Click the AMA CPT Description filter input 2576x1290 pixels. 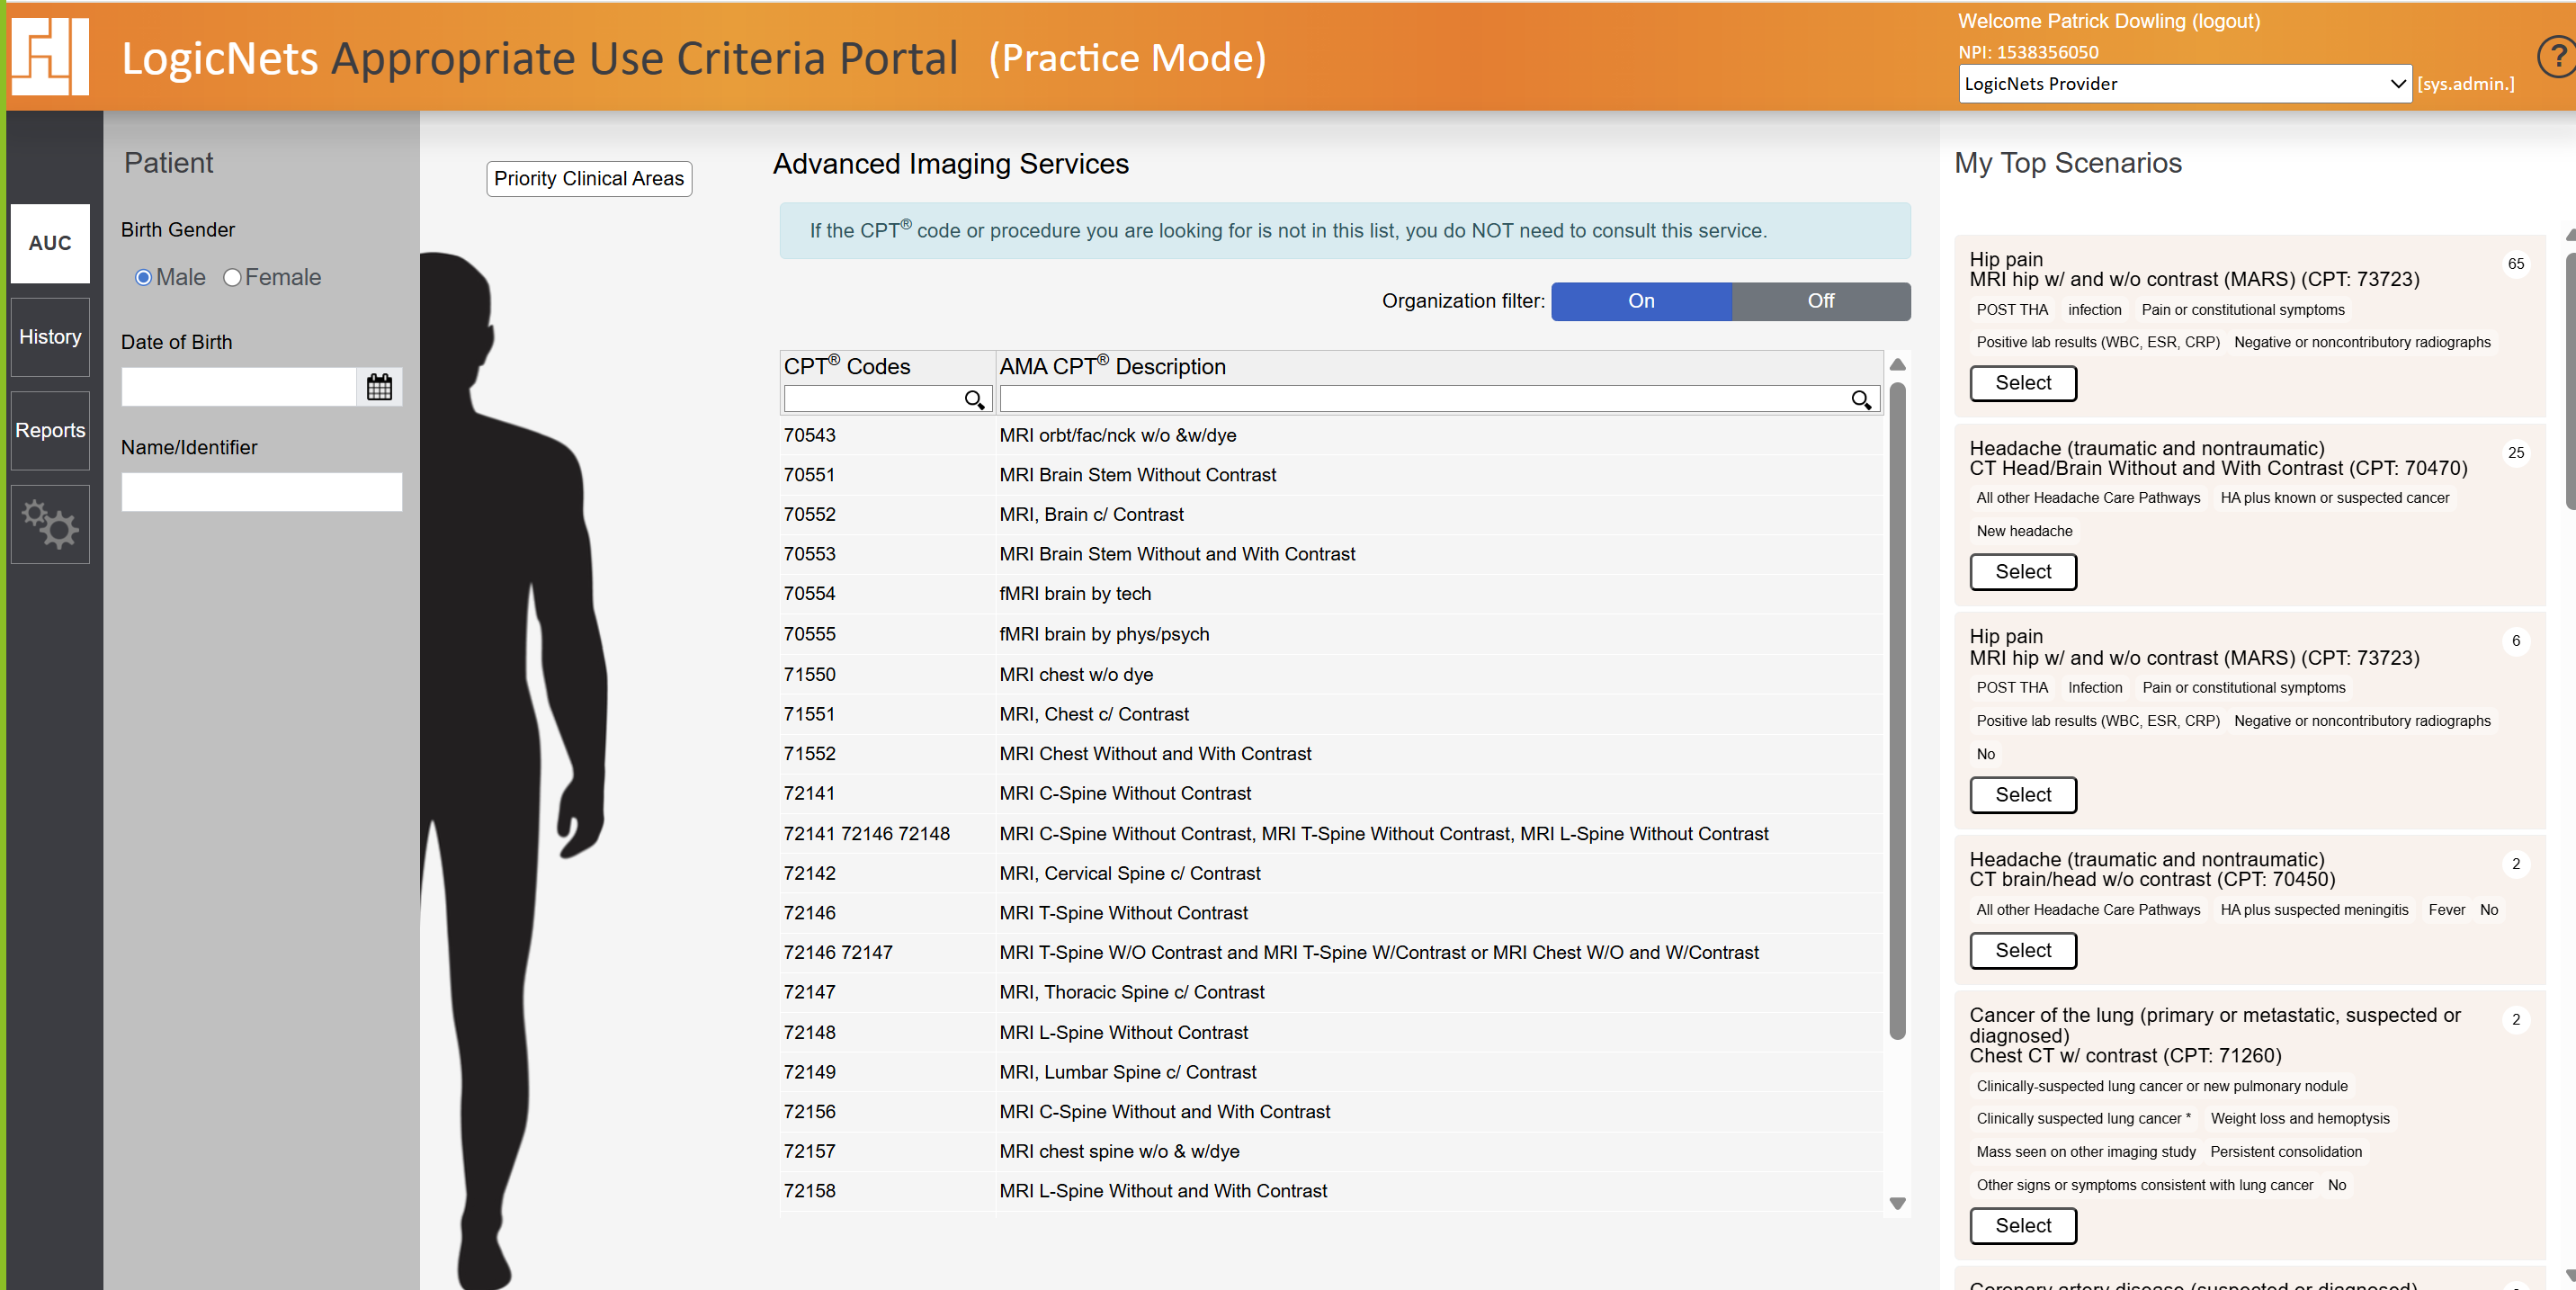pyautogui.click(x=1439, y=400)
